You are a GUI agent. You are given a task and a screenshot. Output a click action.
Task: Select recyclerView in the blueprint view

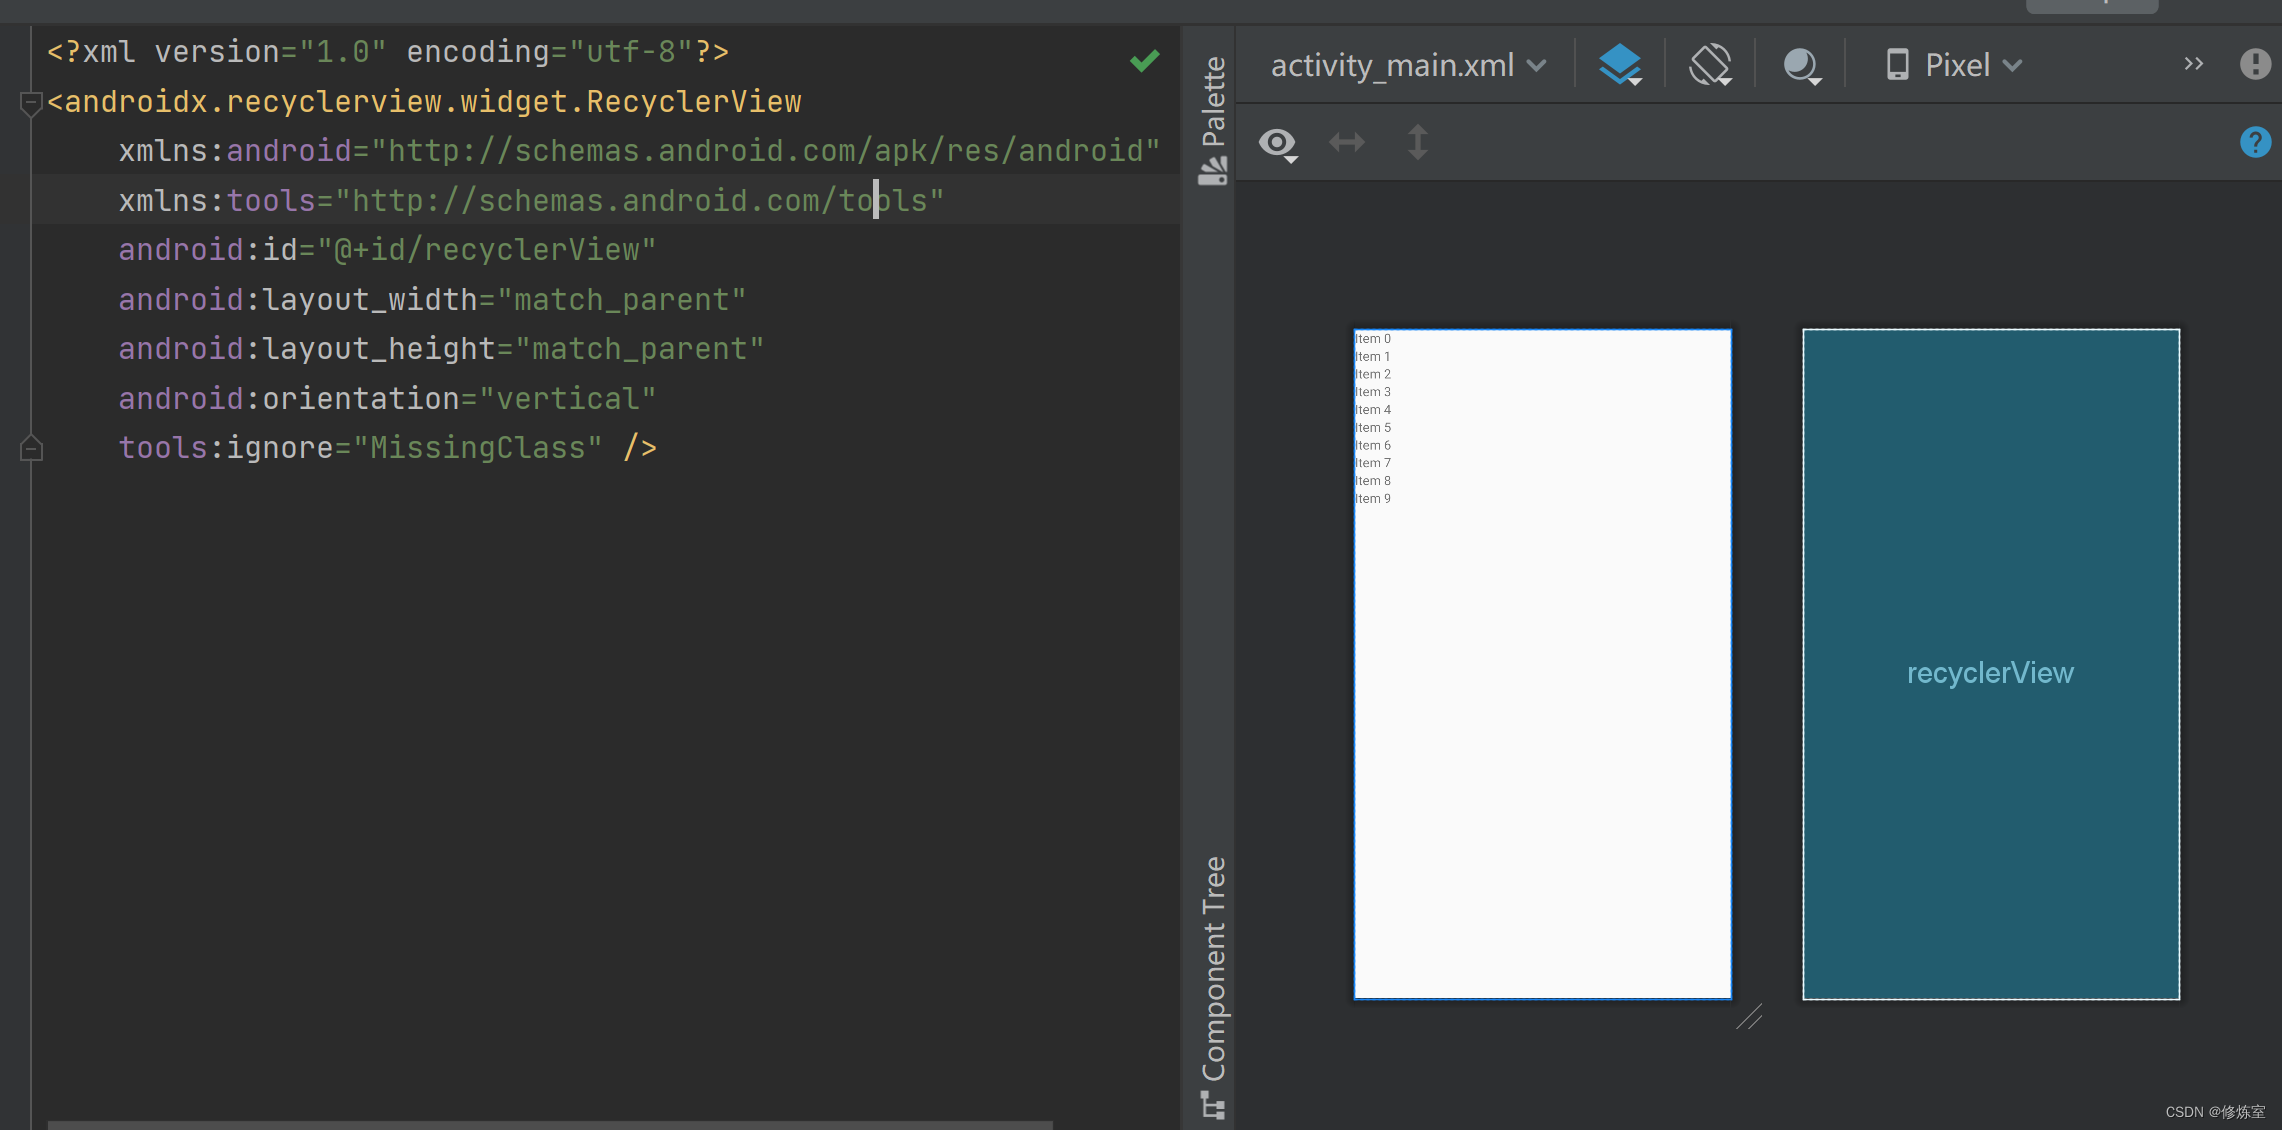(1989, 672)
